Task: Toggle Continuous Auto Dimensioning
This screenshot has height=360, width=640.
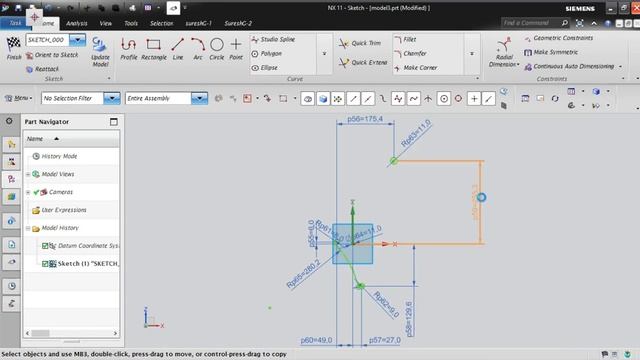Action: pyautogui.click(x=569, y=66)
